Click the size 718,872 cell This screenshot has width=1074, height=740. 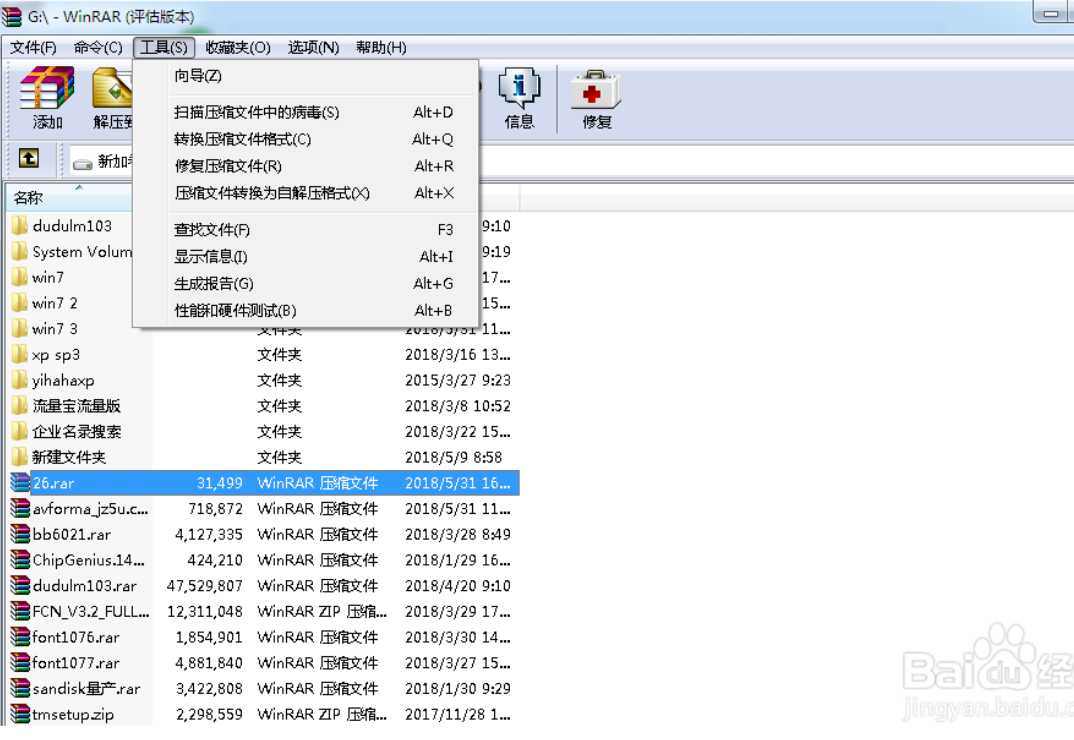[x=215, y=508]
